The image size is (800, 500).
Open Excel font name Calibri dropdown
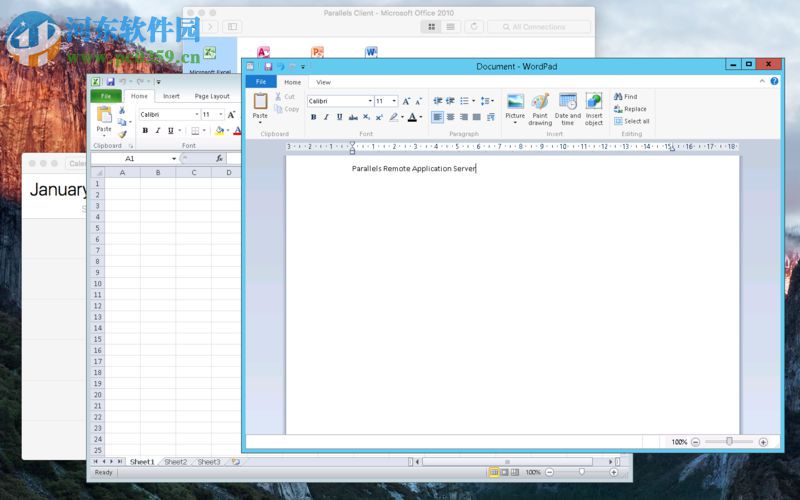point(196,114)
